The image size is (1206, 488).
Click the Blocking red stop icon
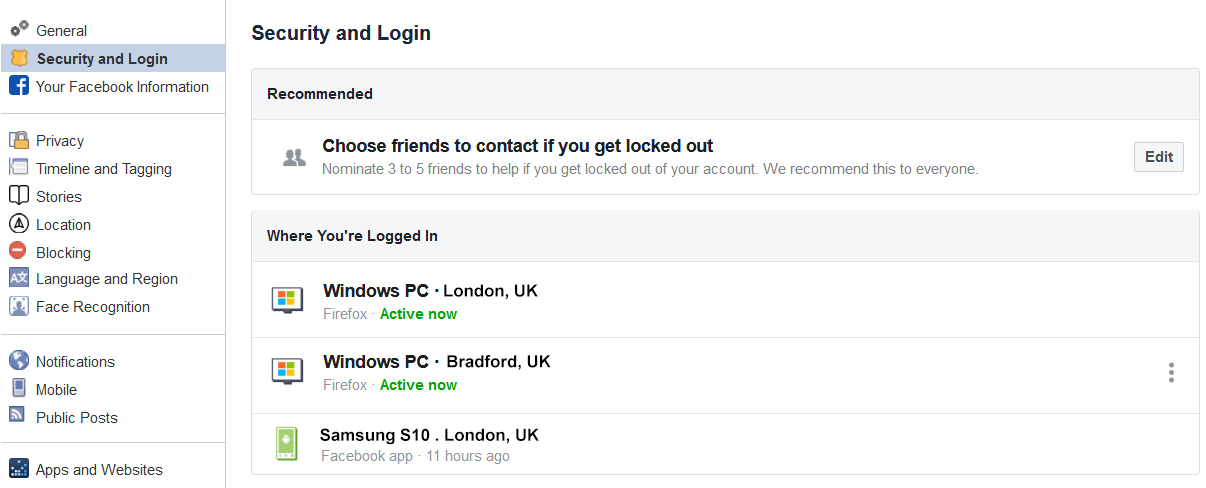[x=18, y=252]
